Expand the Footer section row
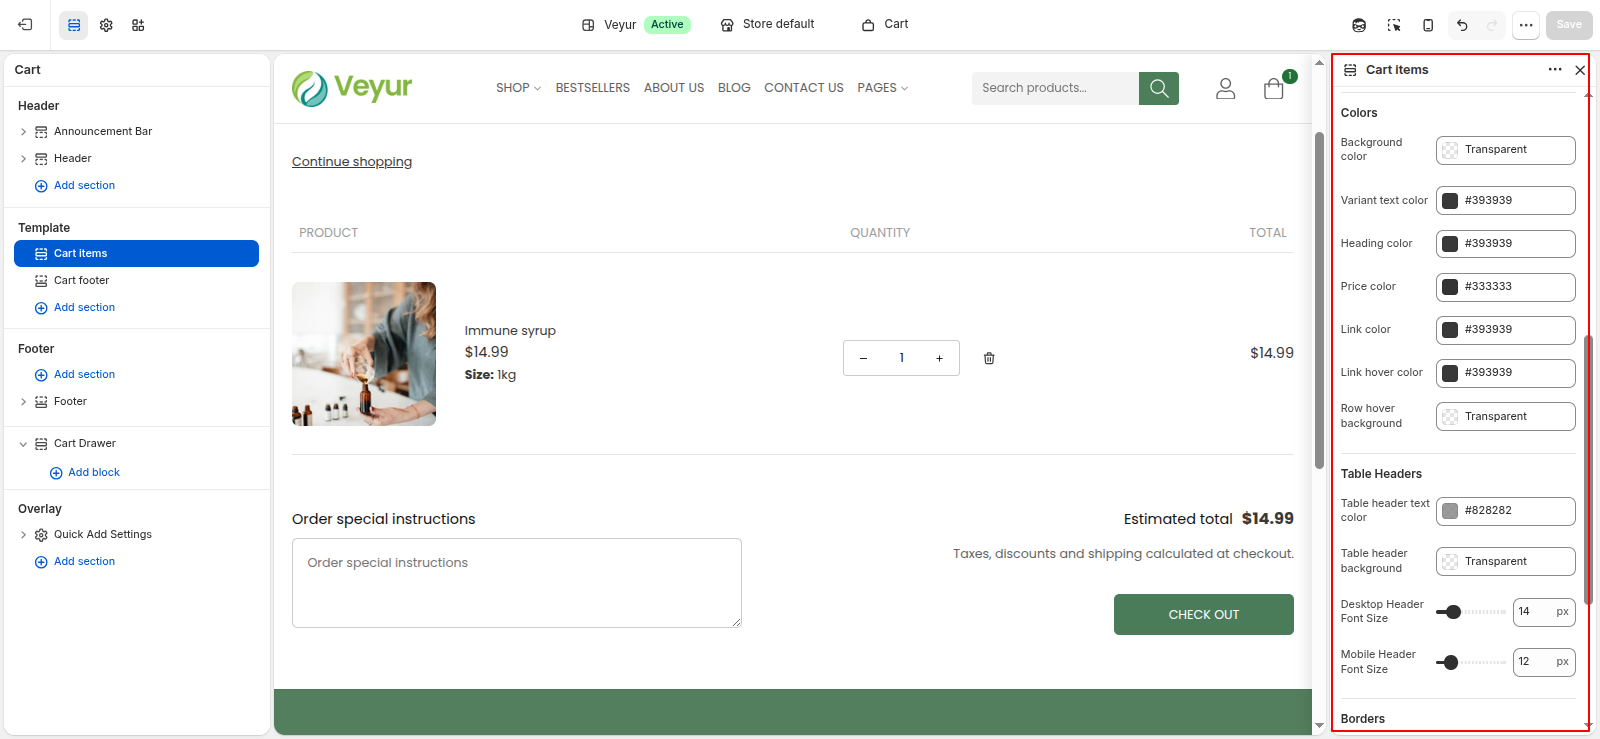Viewport: 1600px width, 739px height. point(23,402)
